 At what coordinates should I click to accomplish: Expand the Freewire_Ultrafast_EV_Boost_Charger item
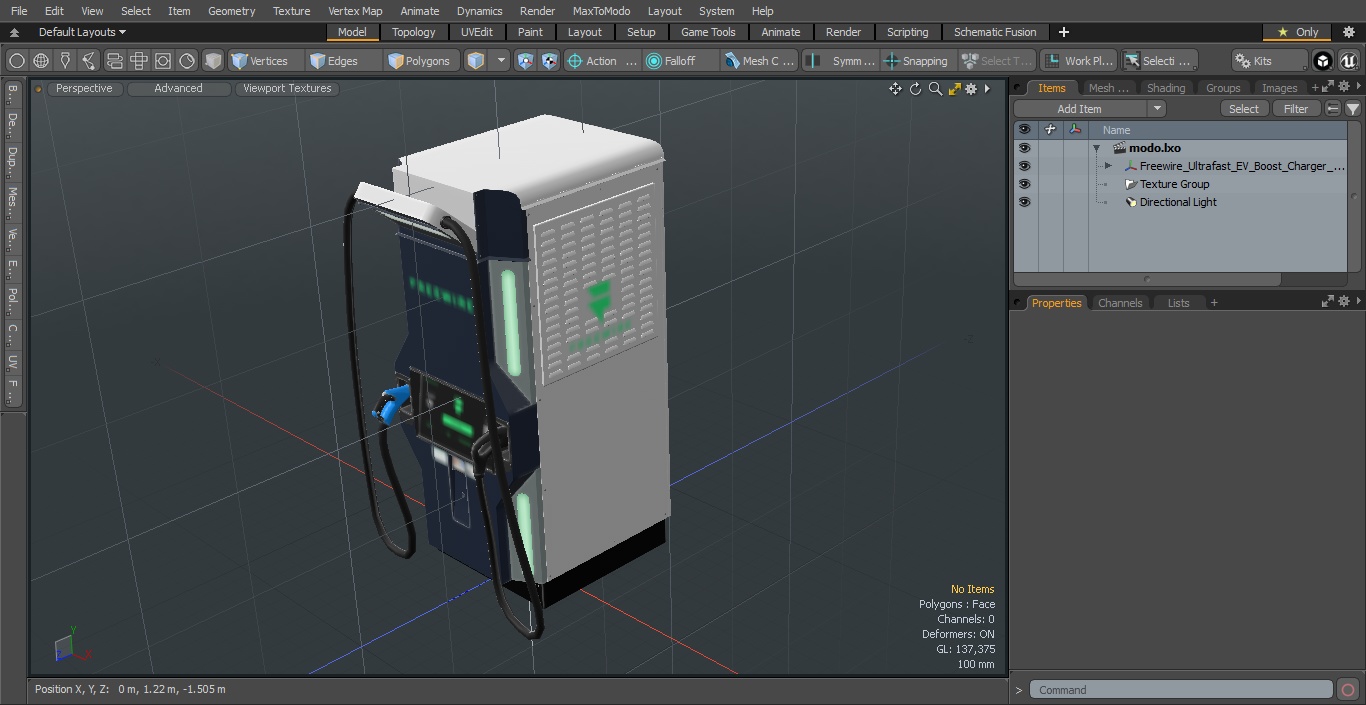point(1108,166)
